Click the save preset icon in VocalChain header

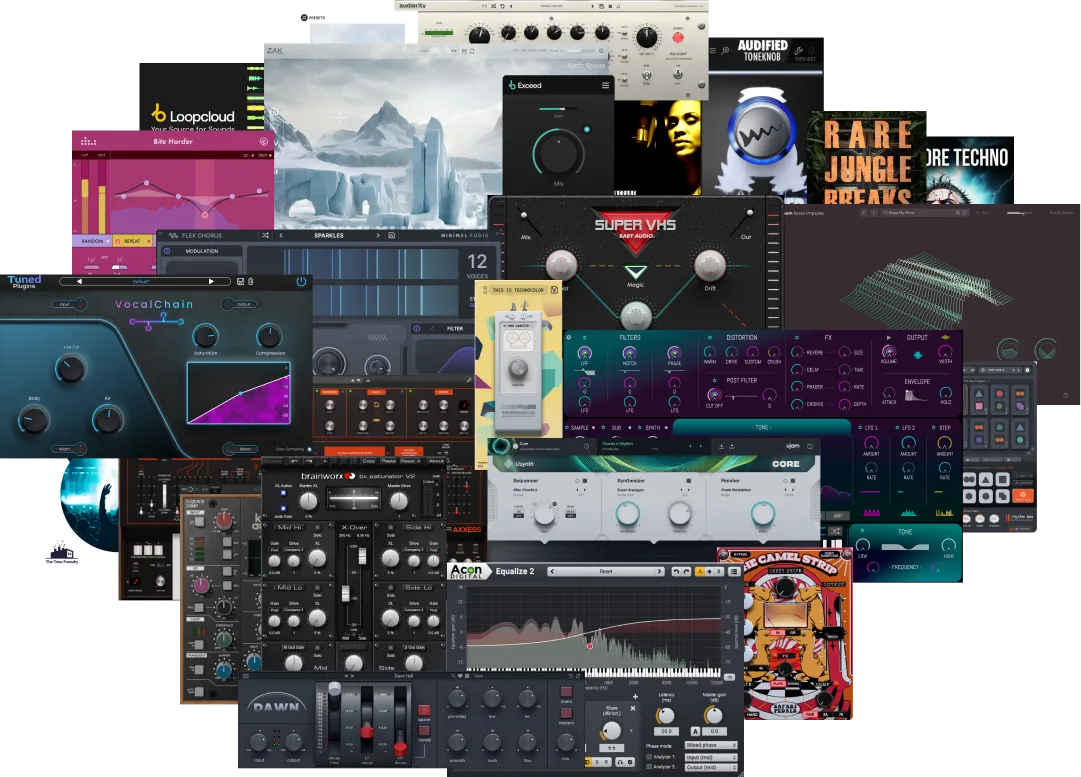pyautogui.click(x=240, y=281)
